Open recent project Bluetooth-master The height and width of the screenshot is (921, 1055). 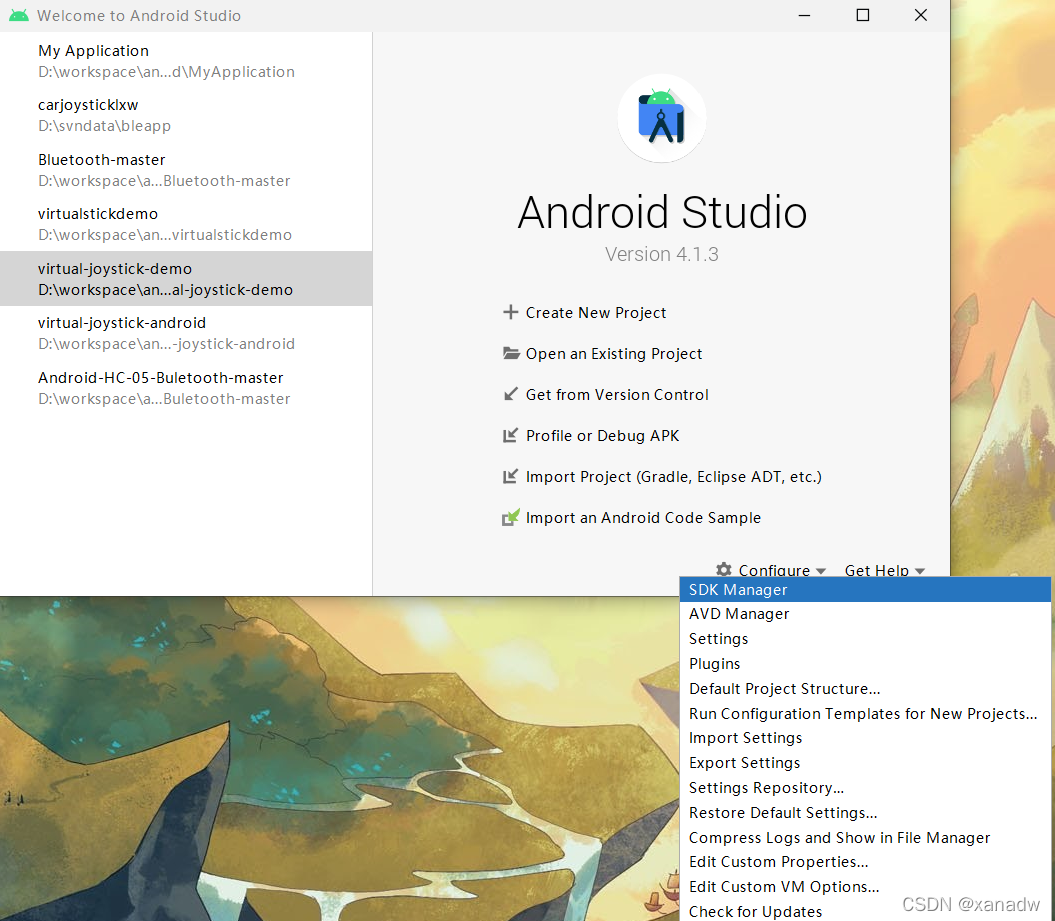pos(186,170)
